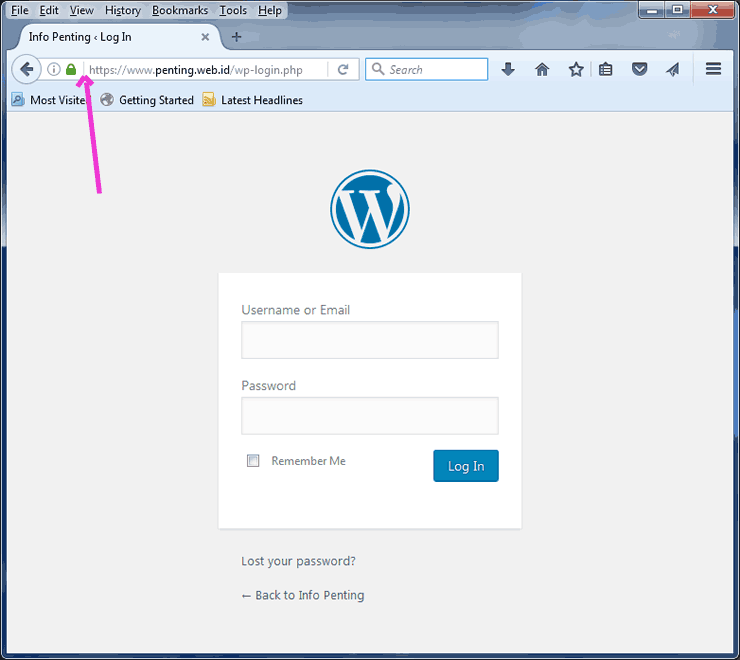Open the site information (i) icon

click(x=54, y=69)
